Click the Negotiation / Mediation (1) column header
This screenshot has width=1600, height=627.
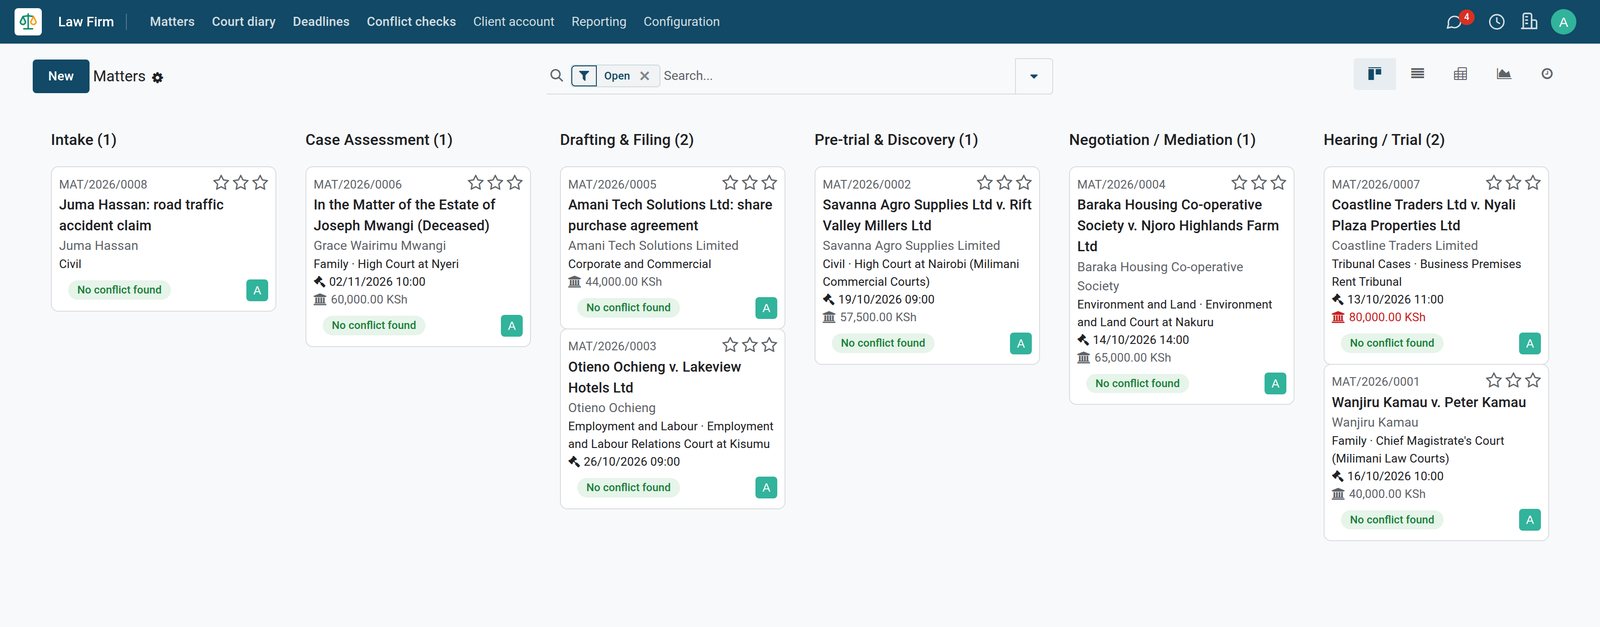click(1162, 140)
